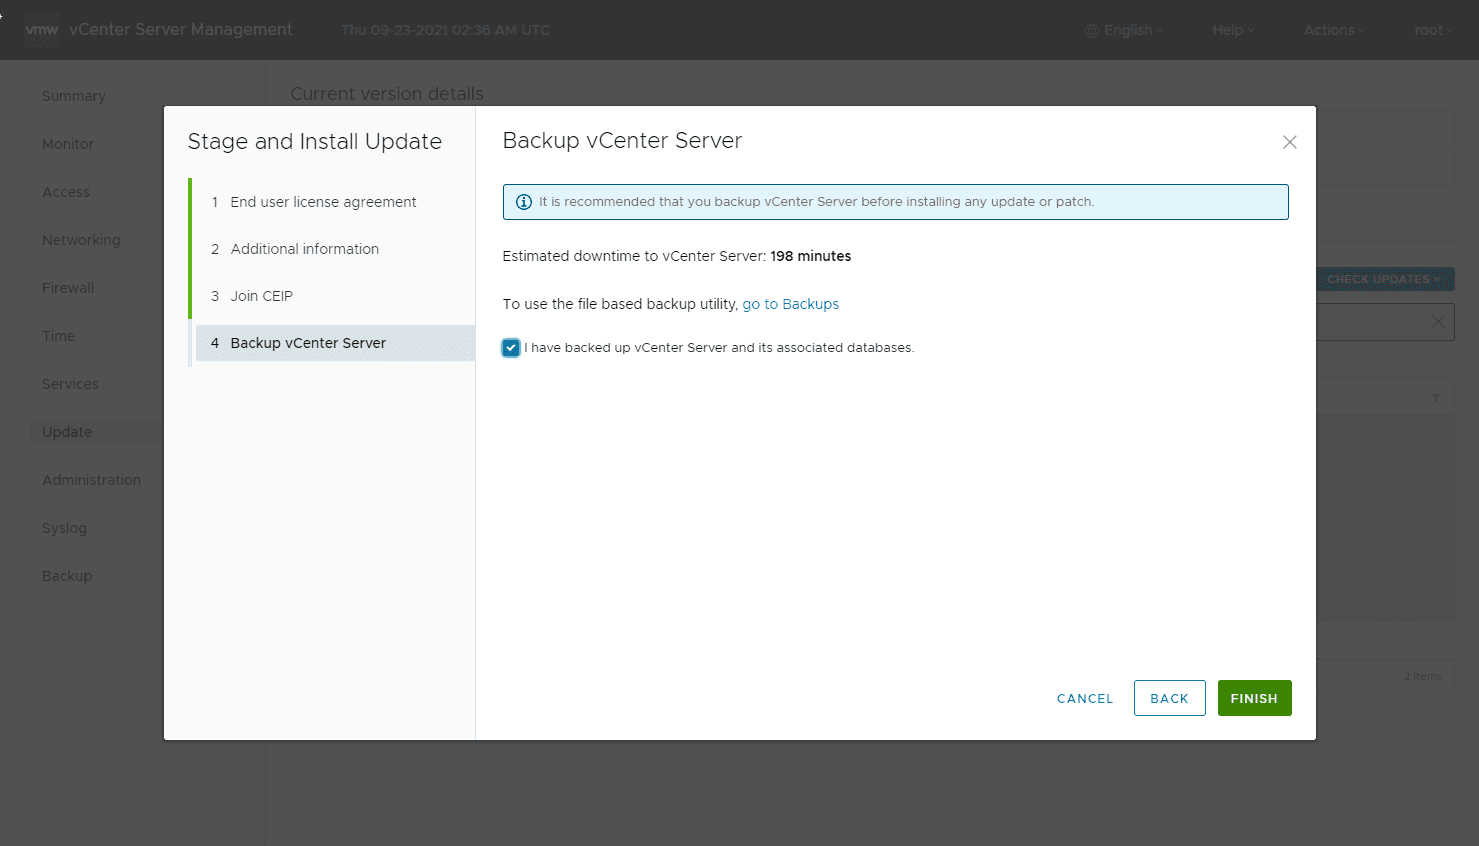Go to step 1 End user license agreement
The image size is (1479, 846).
[323, 202]
